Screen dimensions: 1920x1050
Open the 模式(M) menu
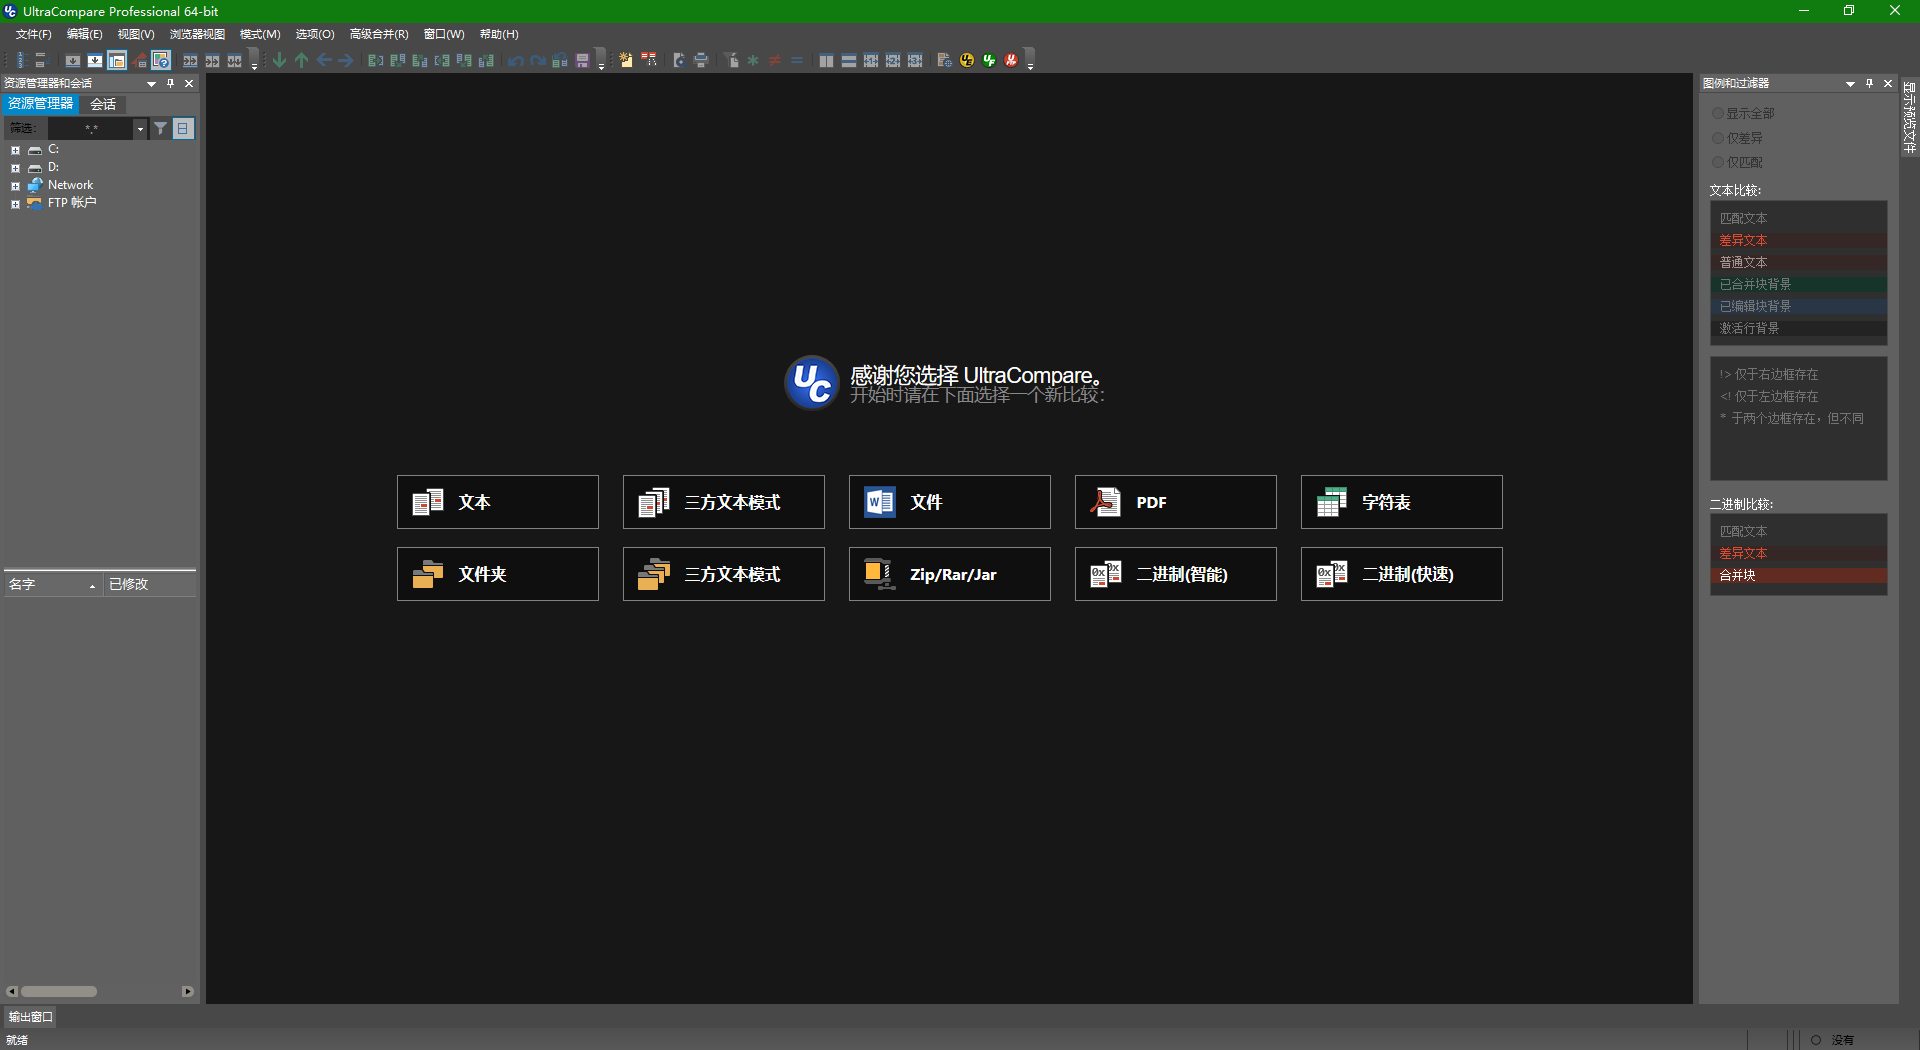260,34
